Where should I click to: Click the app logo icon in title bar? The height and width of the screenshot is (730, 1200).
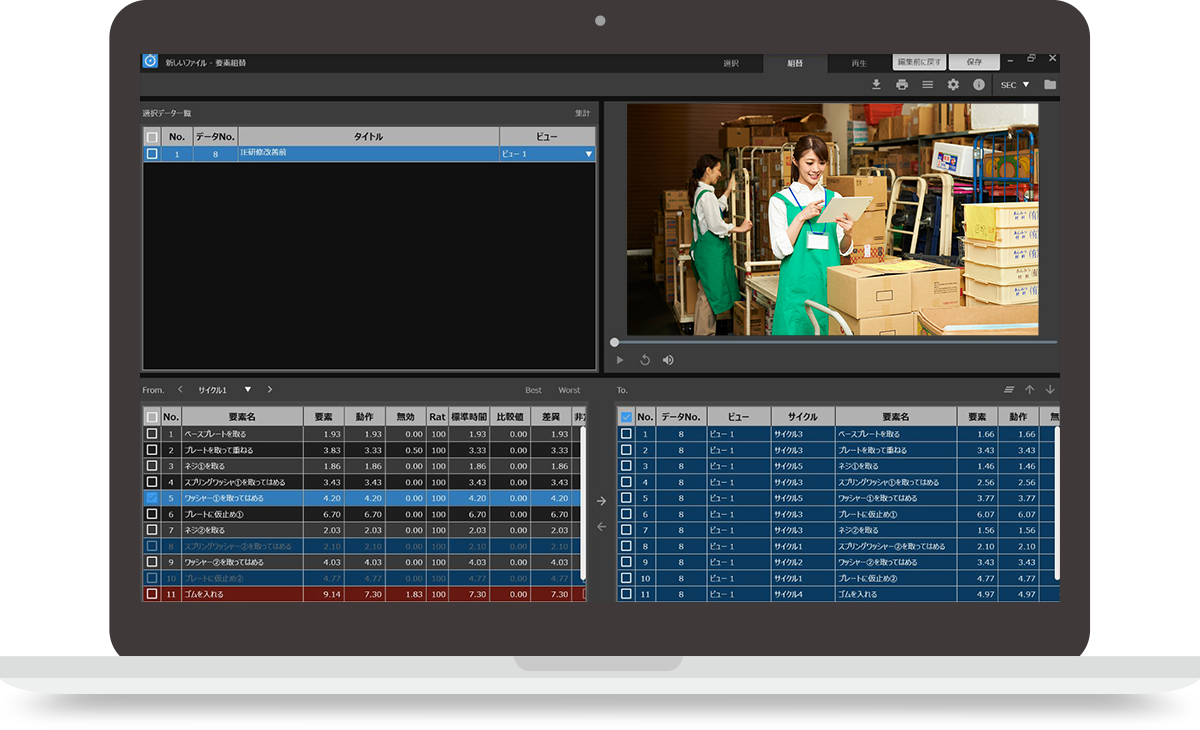(x=150, y=61)
